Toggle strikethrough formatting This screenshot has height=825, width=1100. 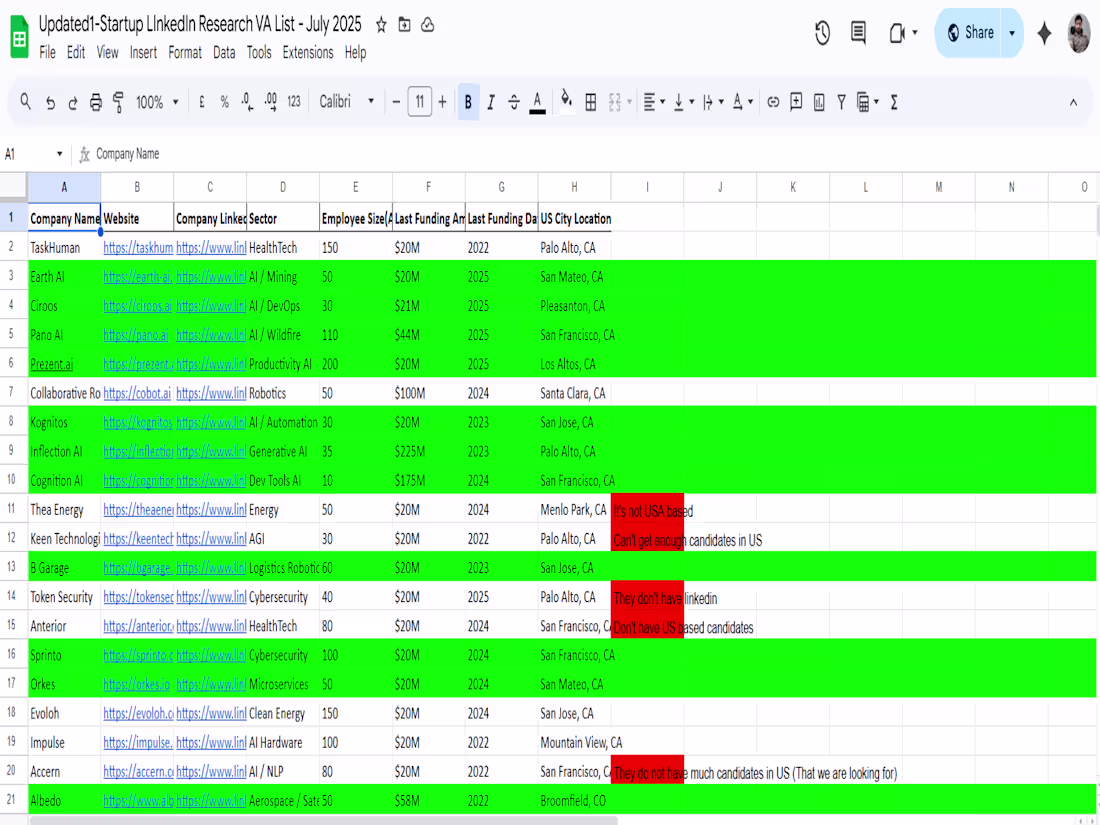tap(514, 102)
